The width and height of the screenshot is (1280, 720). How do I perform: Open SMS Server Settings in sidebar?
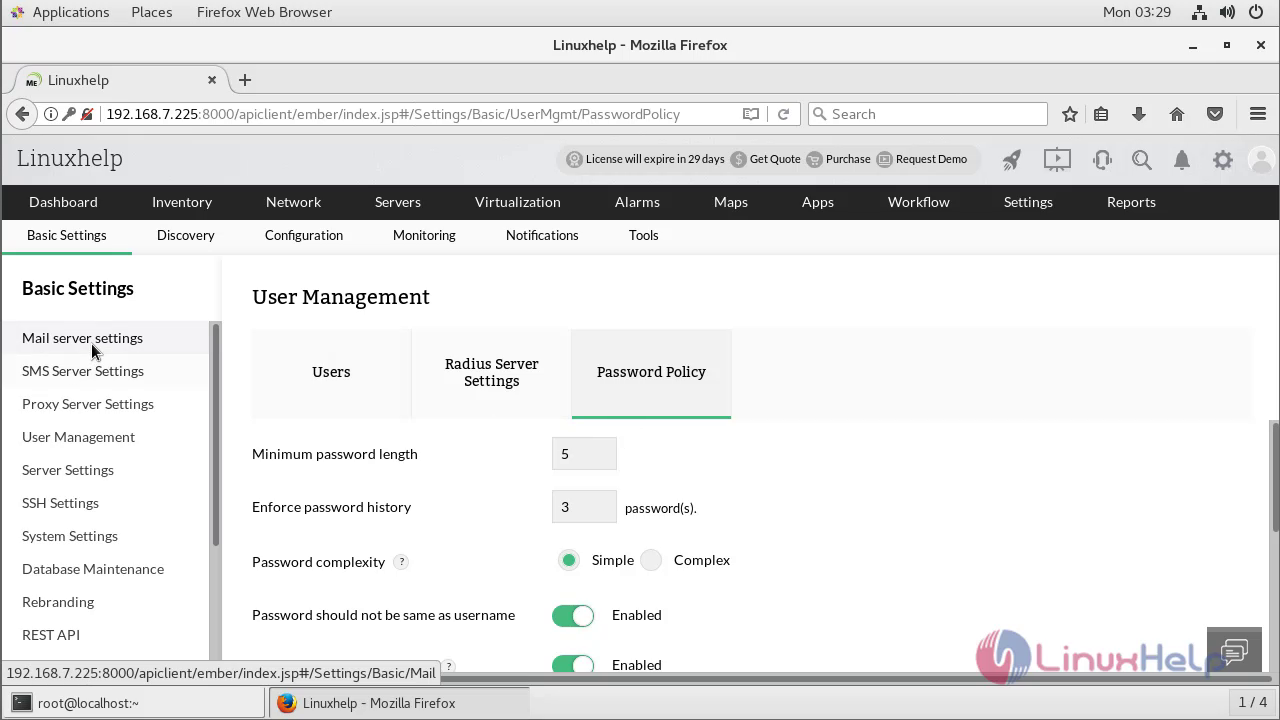(83, 371)
